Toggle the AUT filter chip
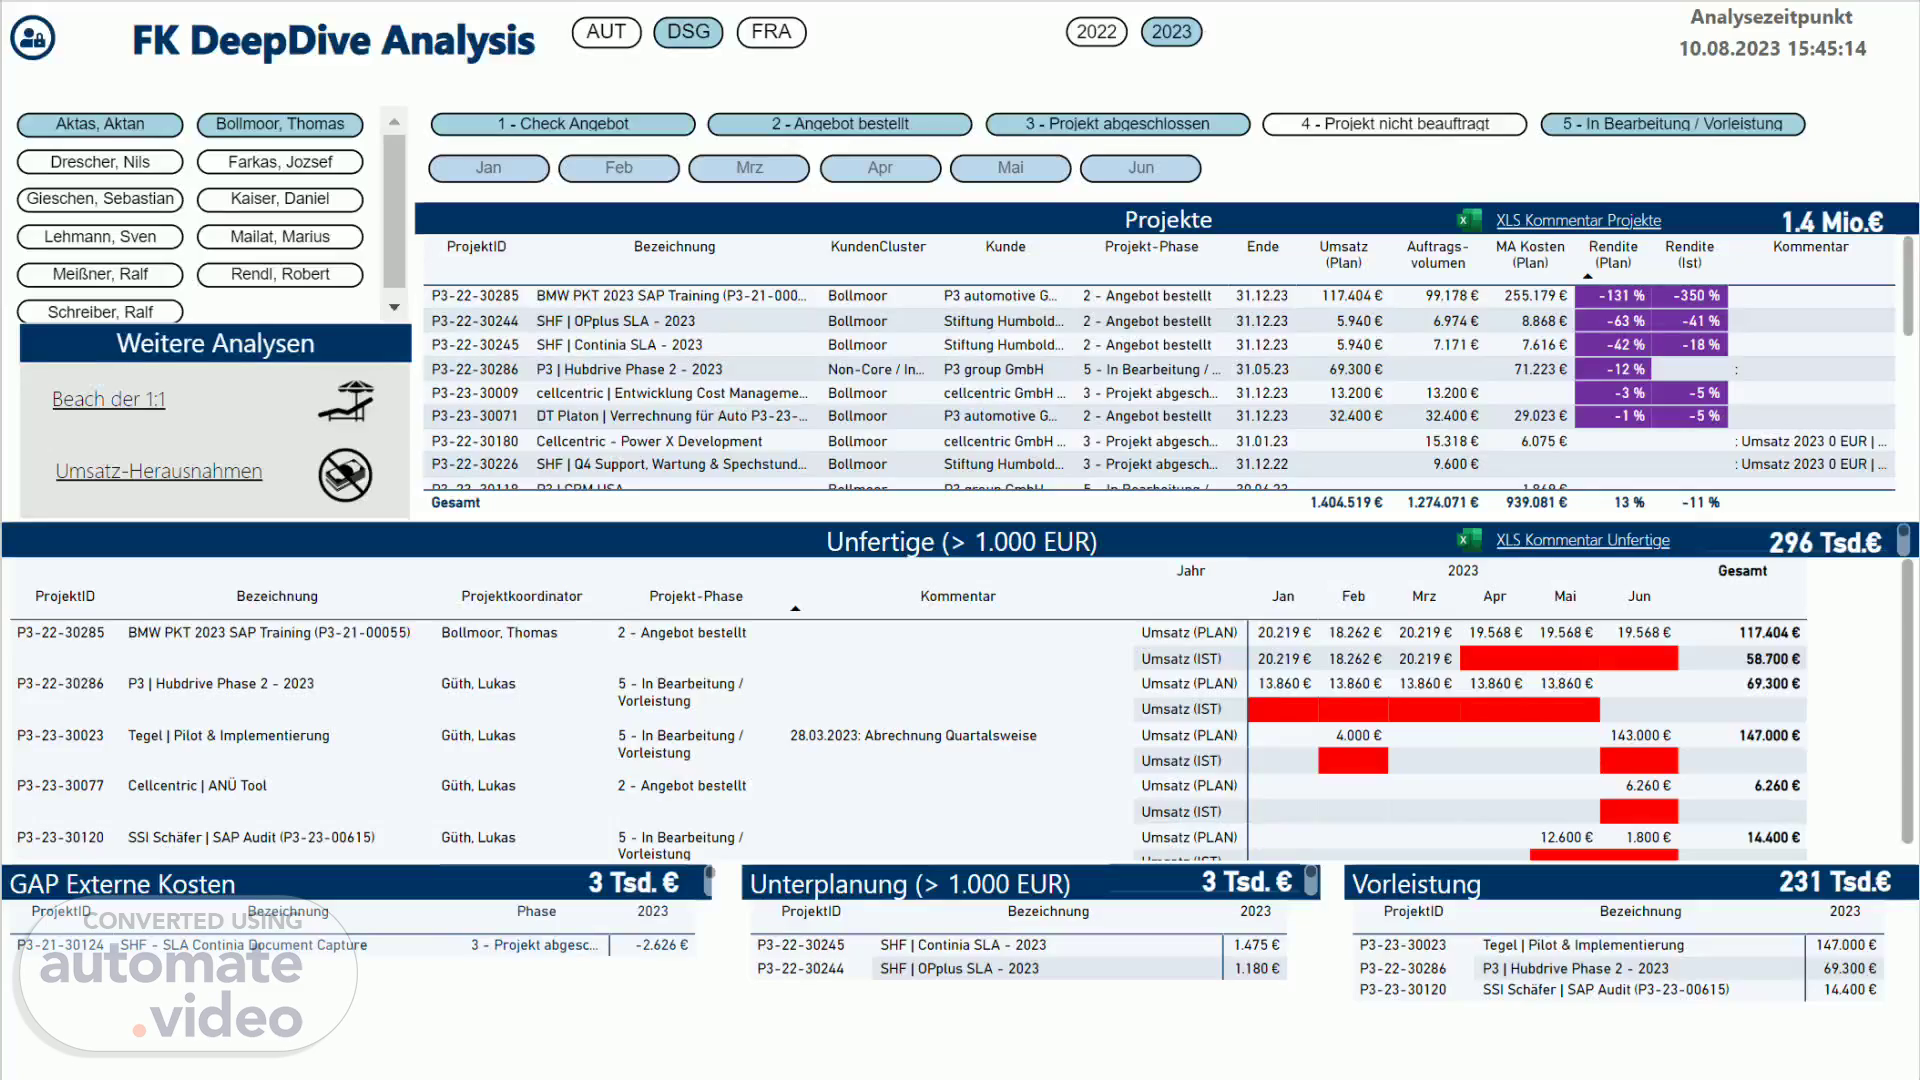The width and height of the screenshot is (1920, 1080). pyautogui.click(x=606, y=32)
